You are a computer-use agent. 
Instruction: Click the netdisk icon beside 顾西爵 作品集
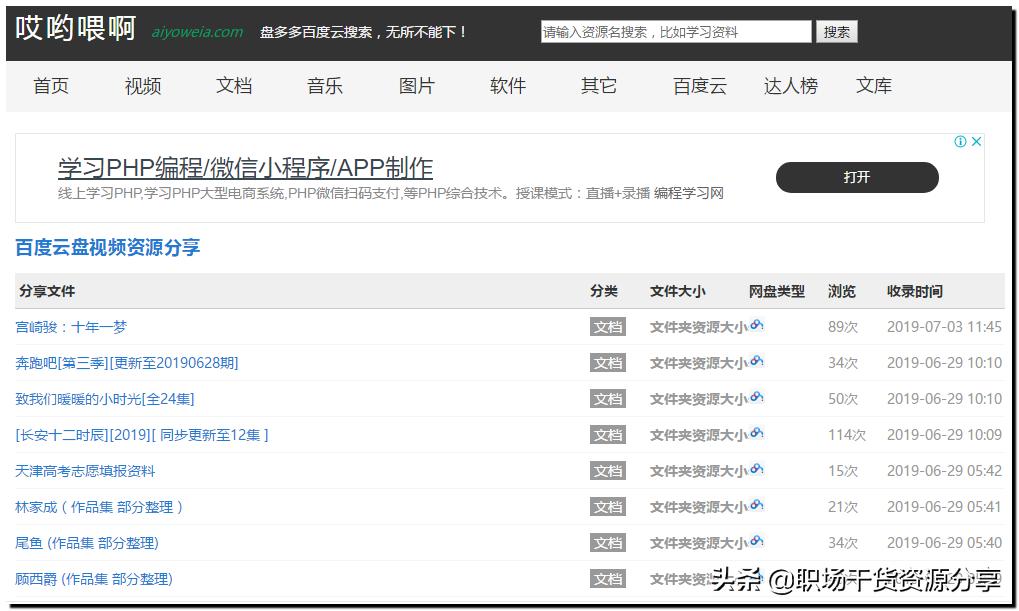(757, 578)
